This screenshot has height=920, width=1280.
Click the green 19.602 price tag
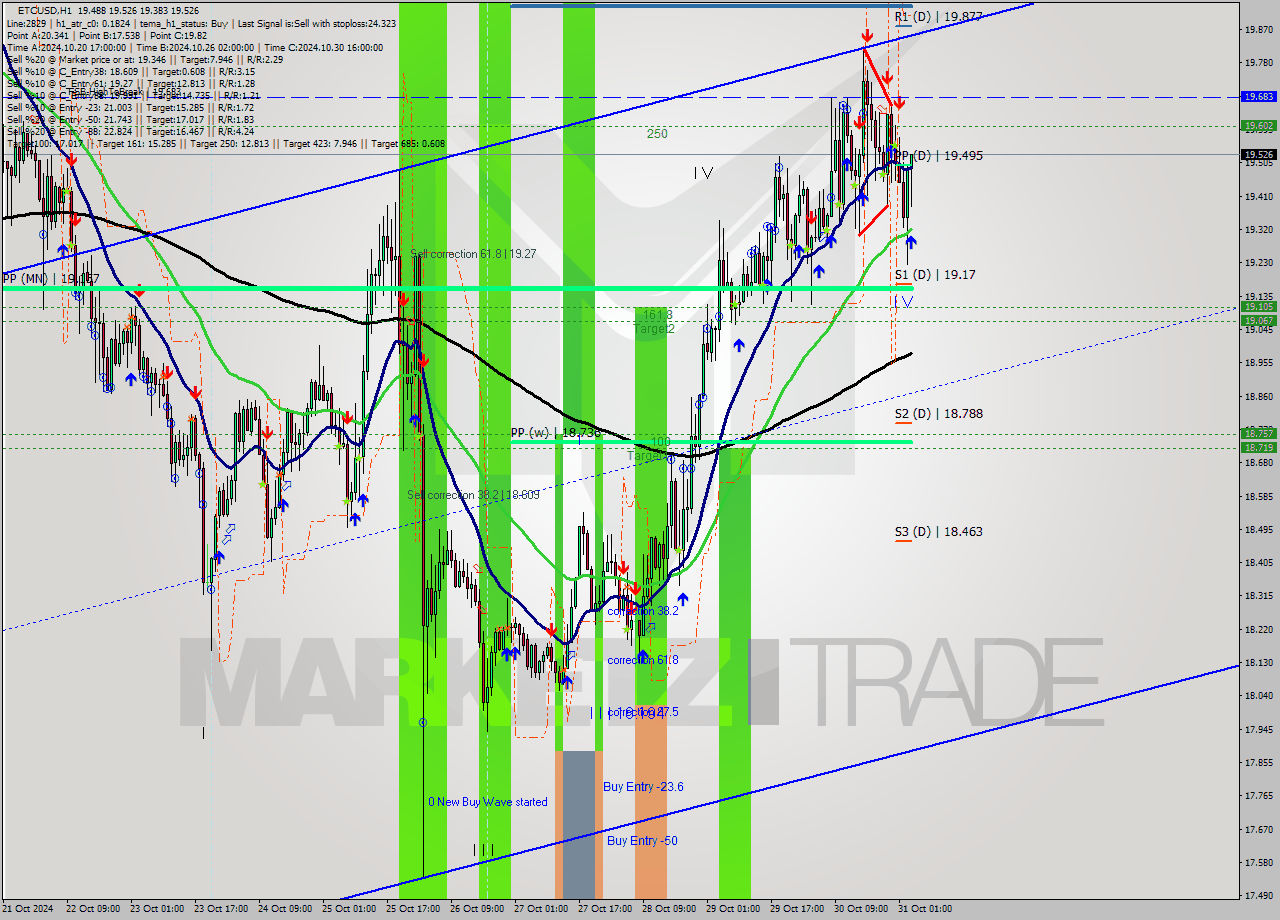(1258, 126)
